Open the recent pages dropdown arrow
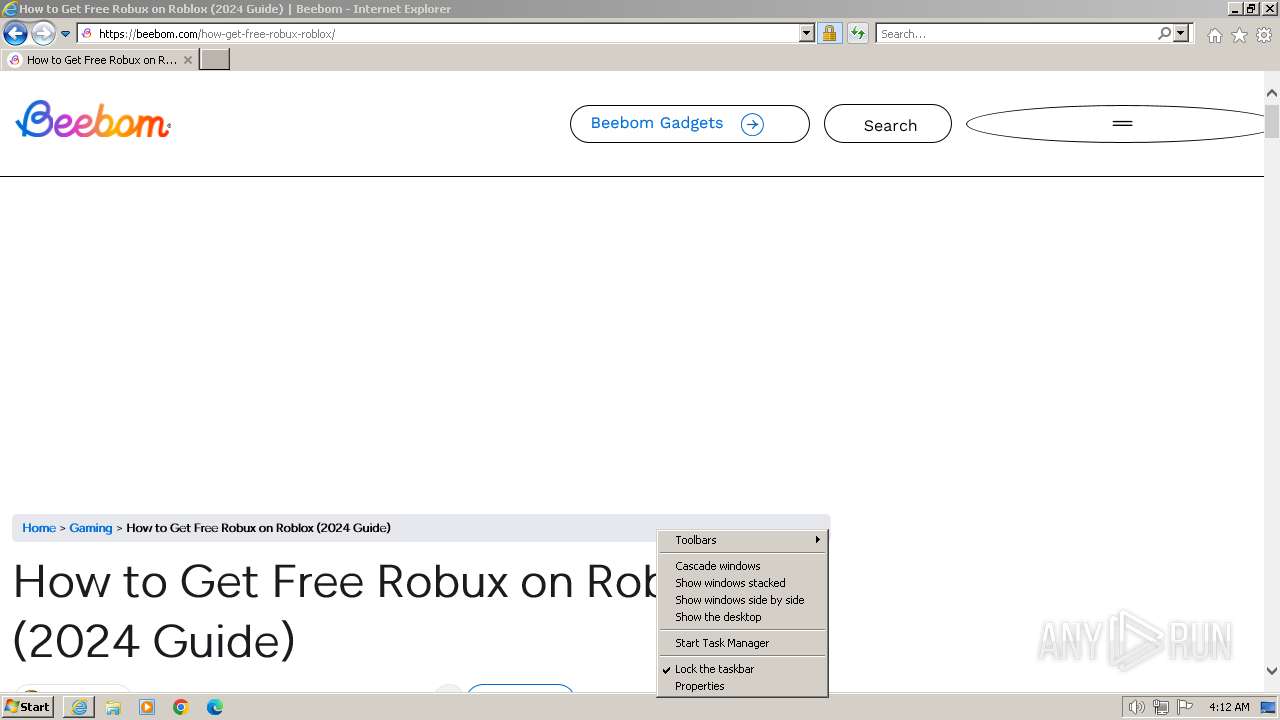 click(x=66, y=34)
